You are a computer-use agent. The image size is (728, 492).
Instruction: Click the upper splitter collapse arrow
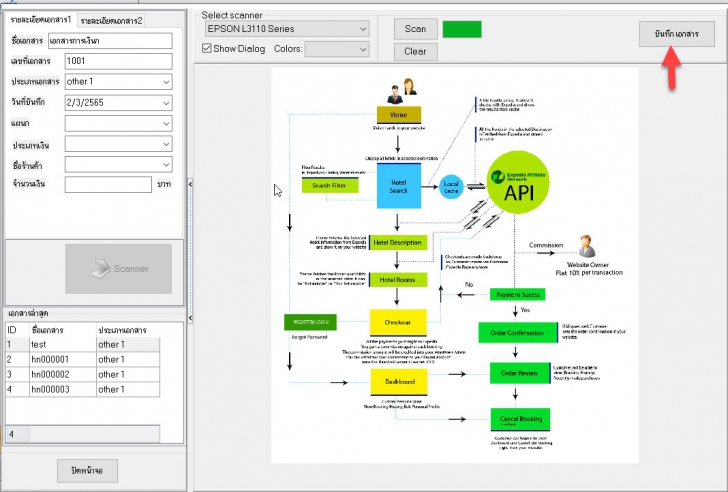click(x=190, y=184)
